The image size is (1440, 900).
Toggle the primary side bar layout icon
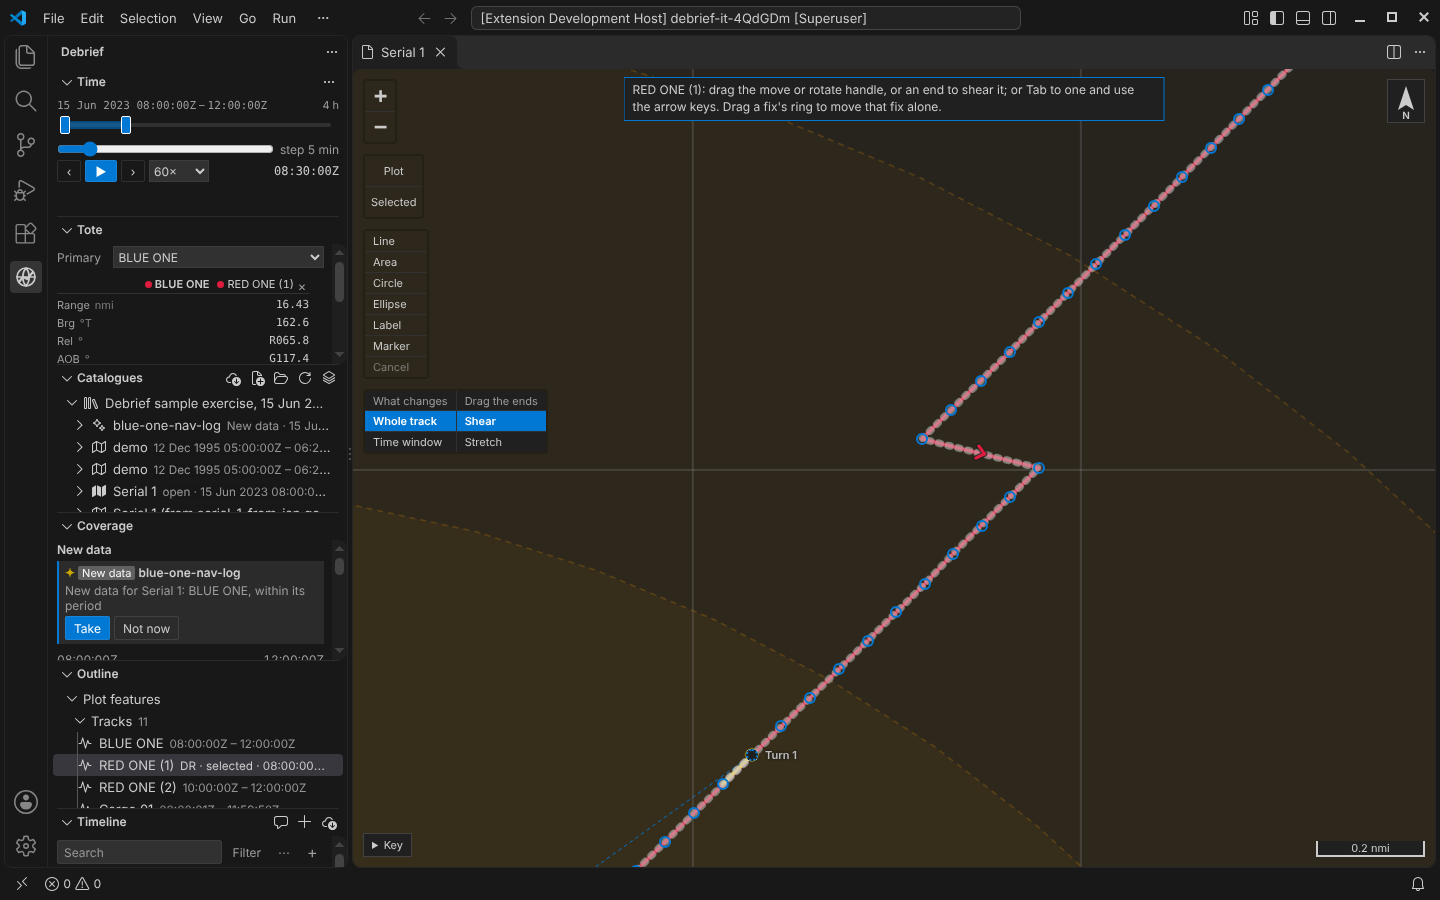click(x=1277, y=18)
